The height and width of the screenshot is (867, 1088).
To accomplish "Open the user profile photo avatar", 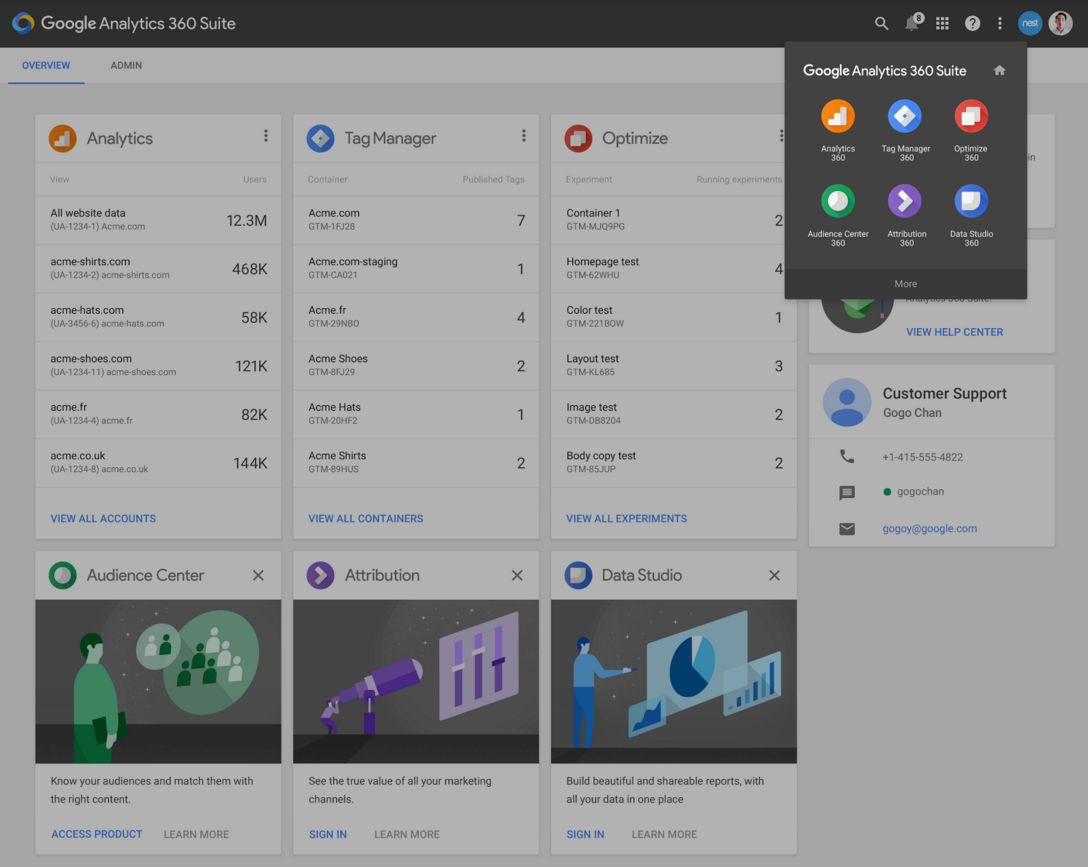I will coord(1060,23).
